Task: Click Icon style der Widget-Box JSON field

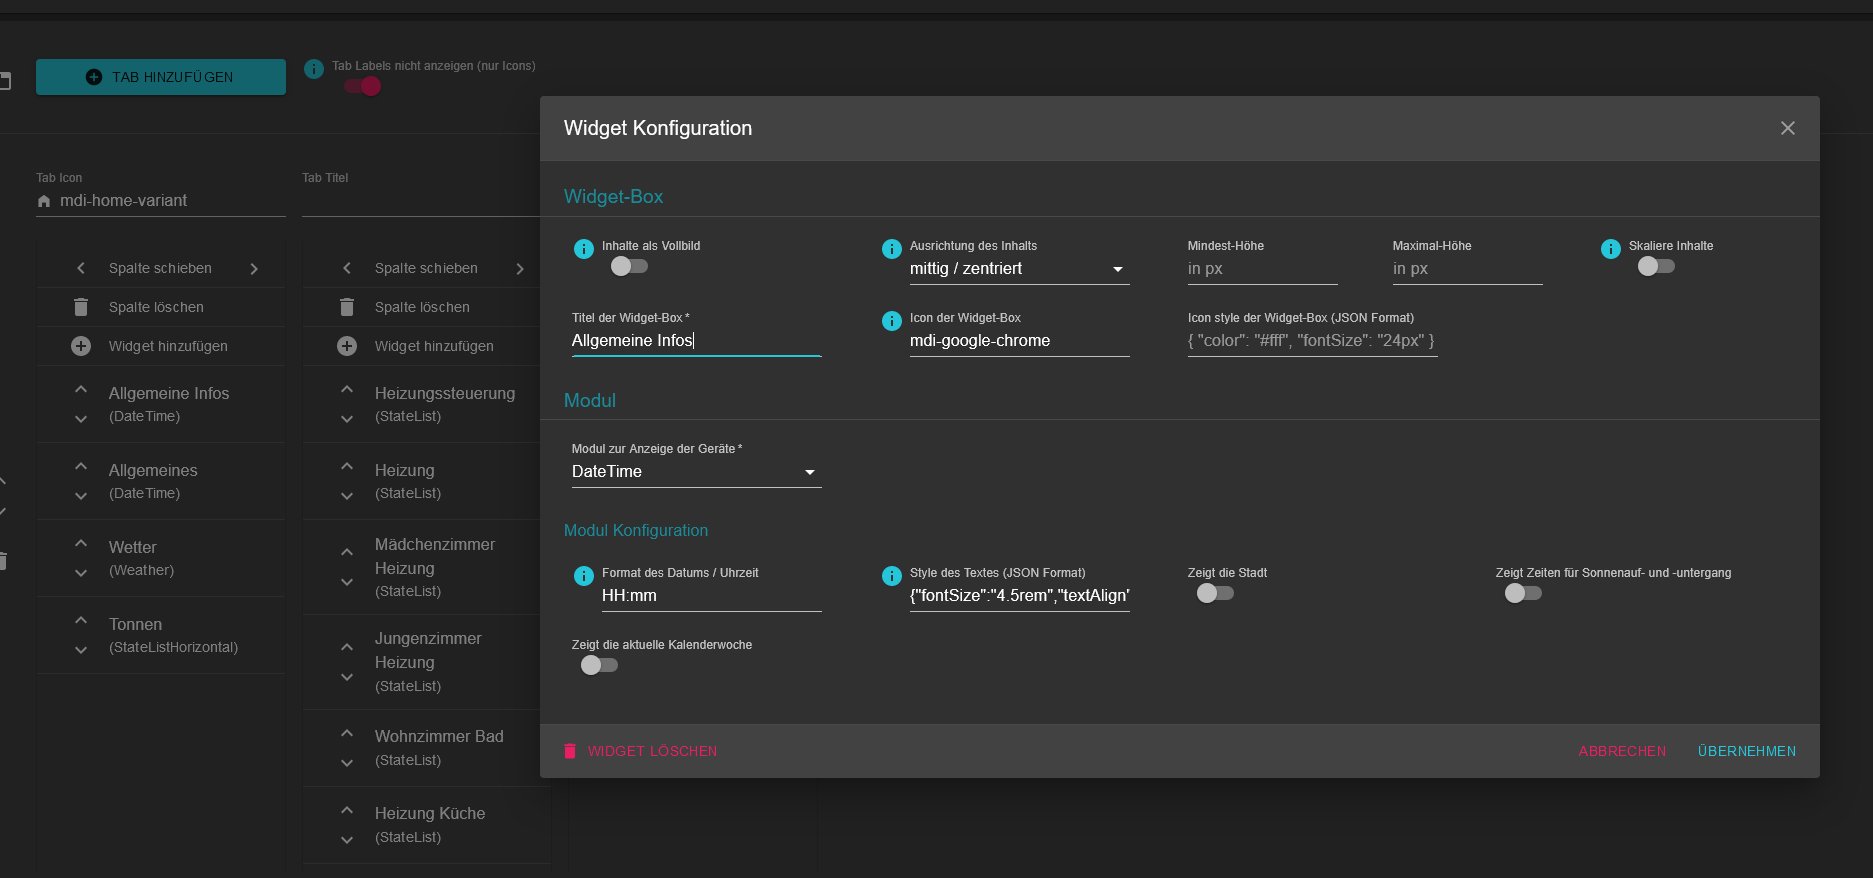Action: [x=1312, y=341]
